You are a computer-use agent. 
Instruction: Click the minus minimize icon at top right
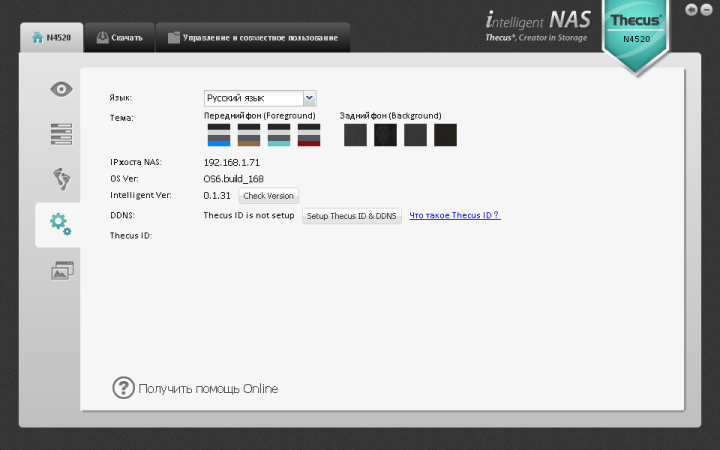point(706,10)
